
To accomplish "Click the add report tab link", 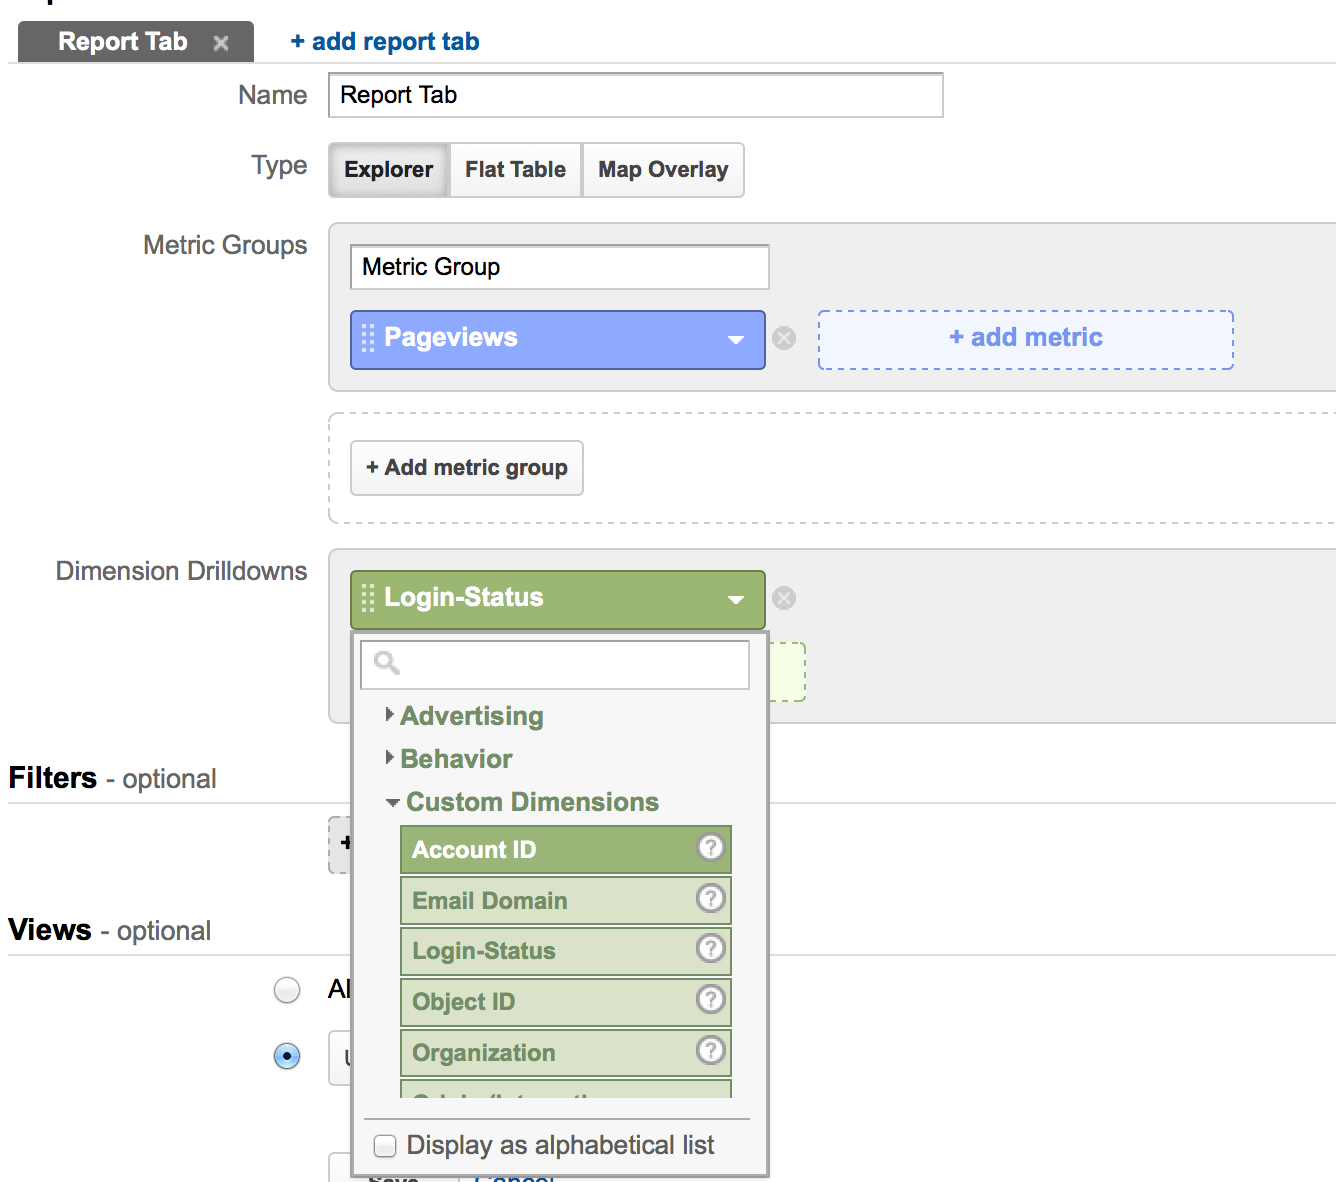I will [x=385, y=42].
